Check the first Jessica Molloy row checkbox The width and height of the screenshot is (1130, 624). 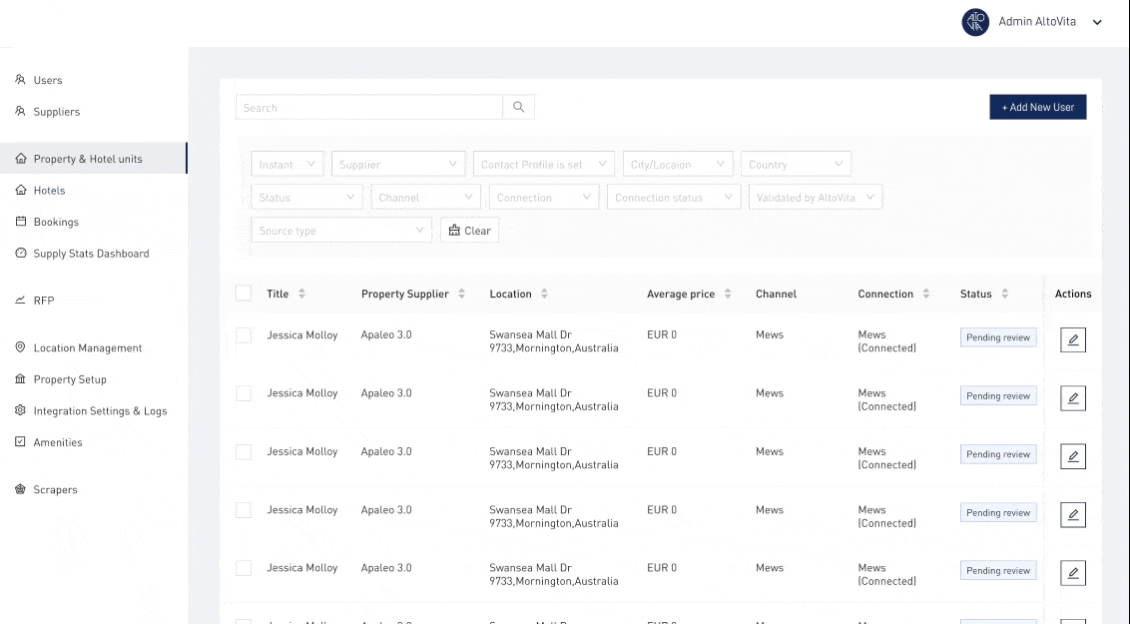[244, 335]
